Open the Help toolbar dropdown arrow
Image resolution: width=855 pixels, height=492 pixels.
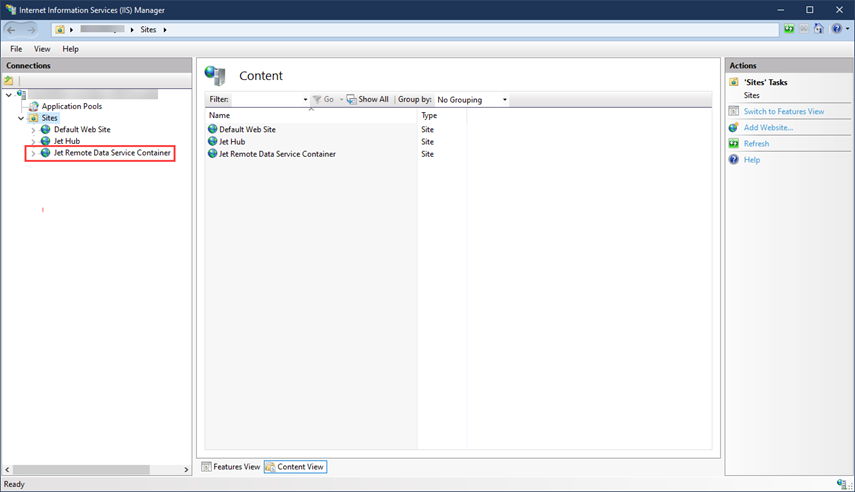[847, 29]
